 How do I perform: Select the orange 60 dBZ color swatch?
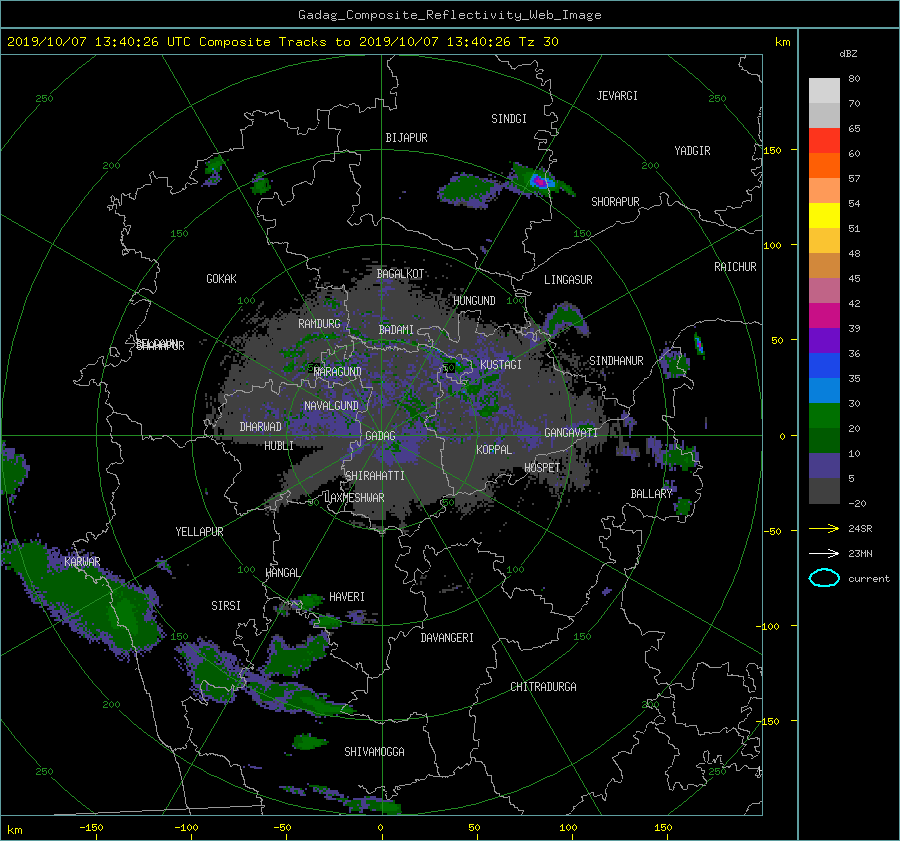pos(824,166)
